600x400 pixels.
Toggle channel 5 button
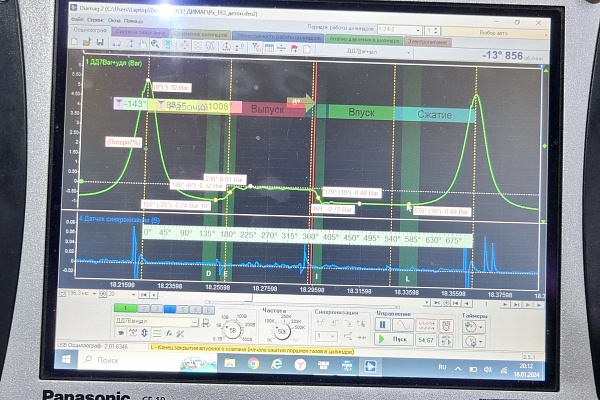(183, 309)
